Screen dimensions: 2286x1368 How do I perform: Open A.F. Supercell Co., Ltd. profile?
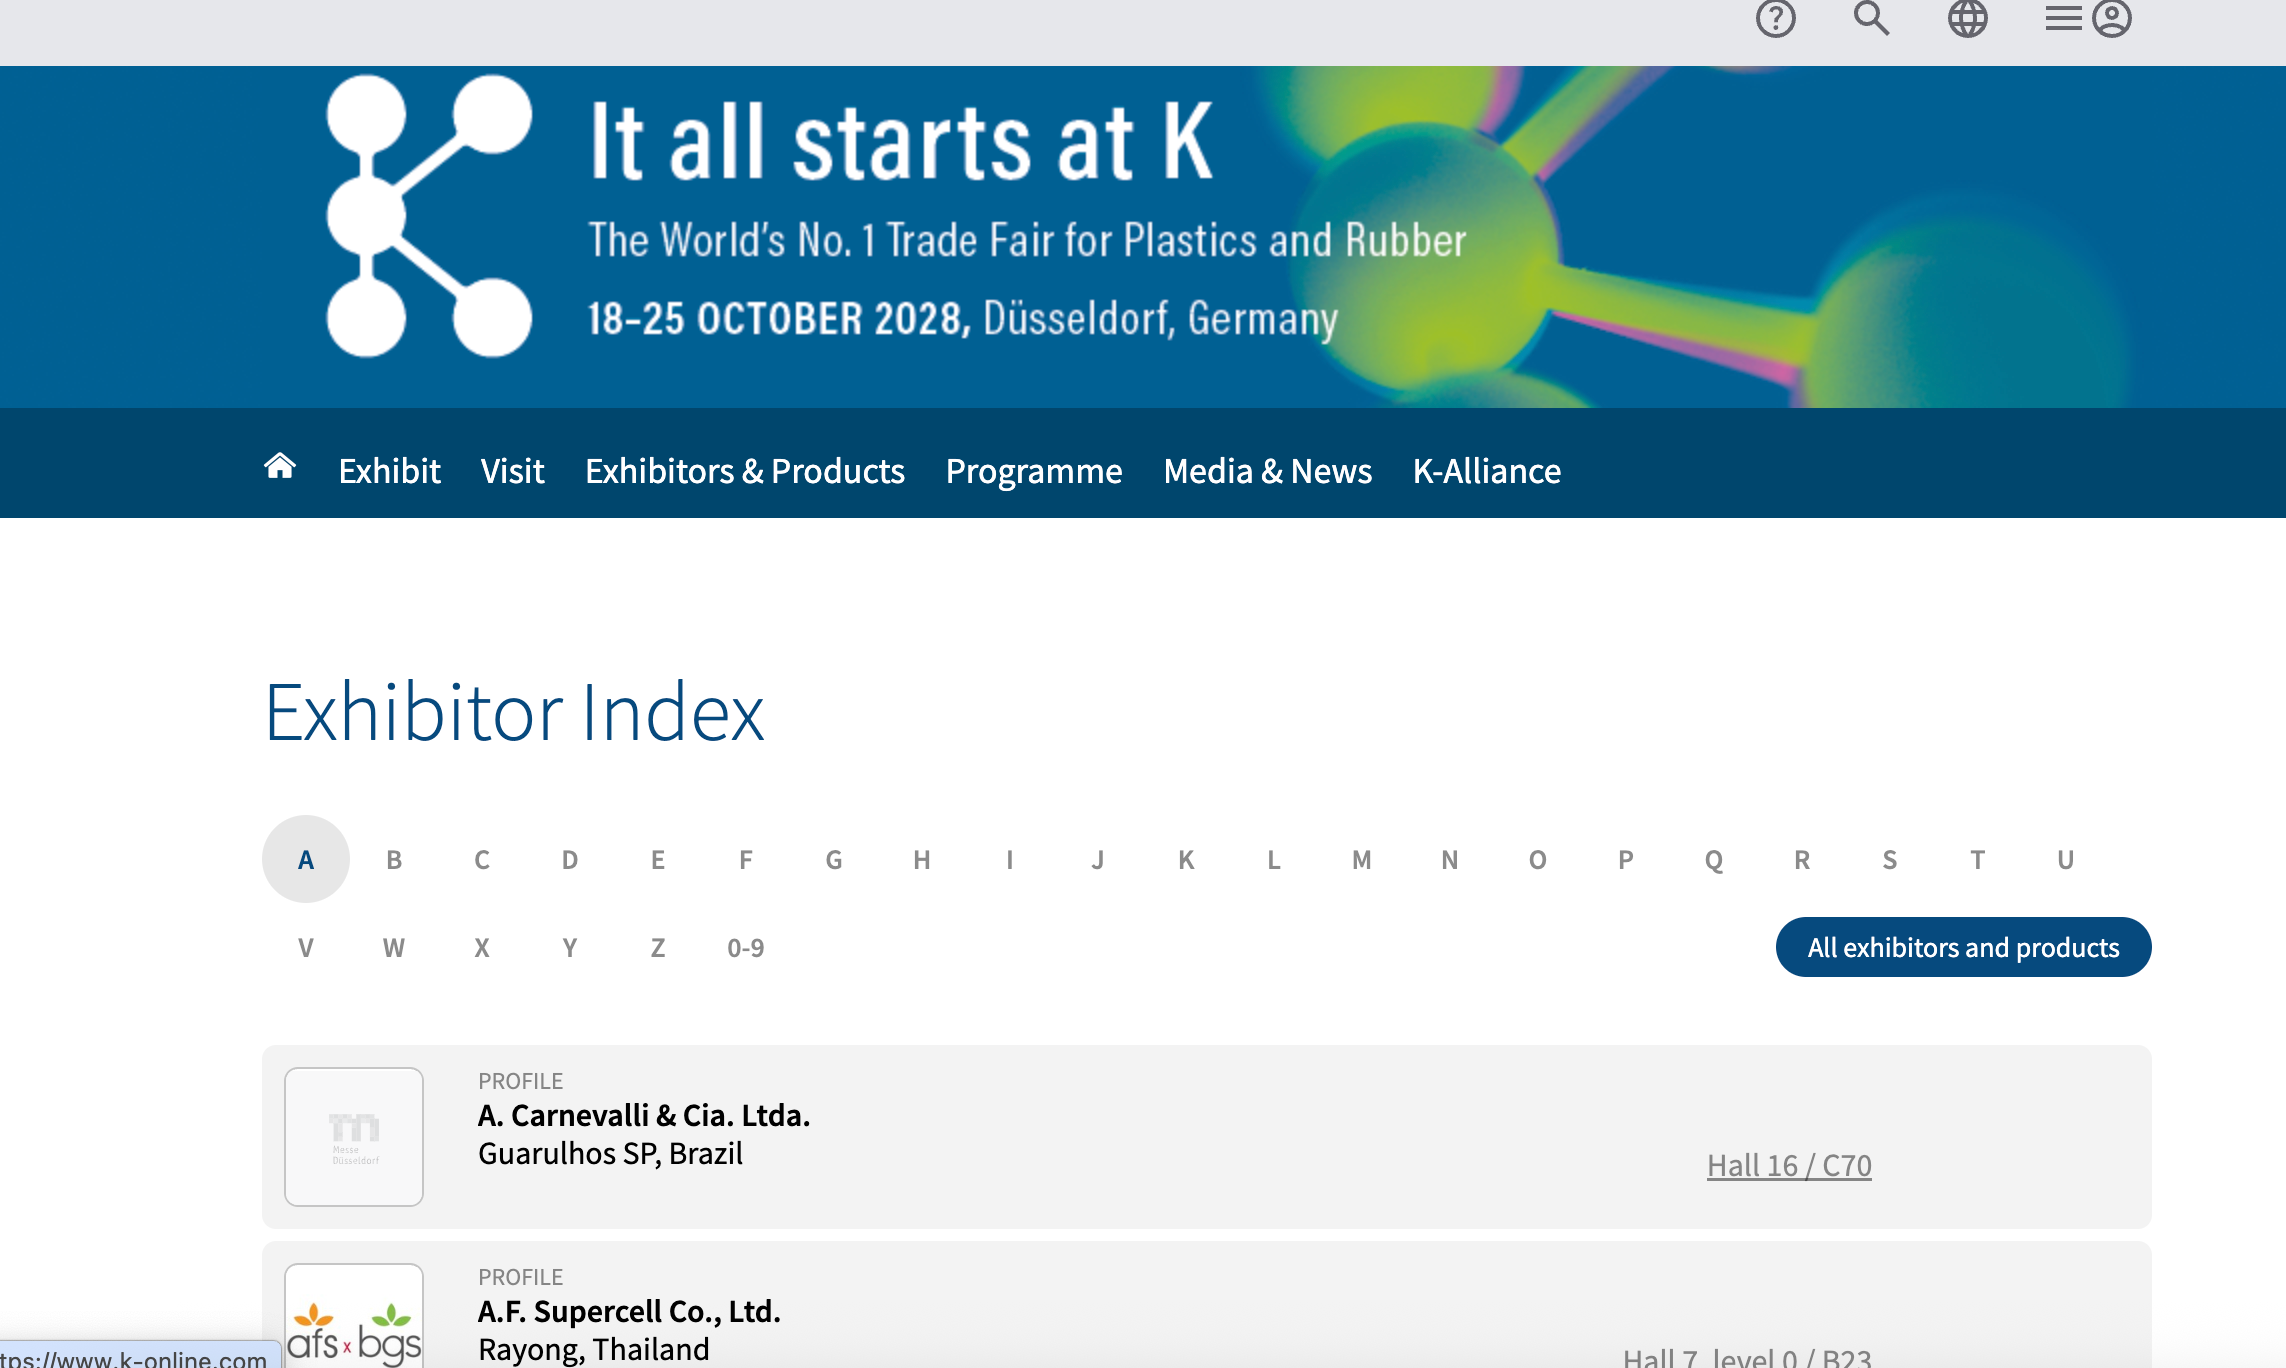pos(629,1311)
